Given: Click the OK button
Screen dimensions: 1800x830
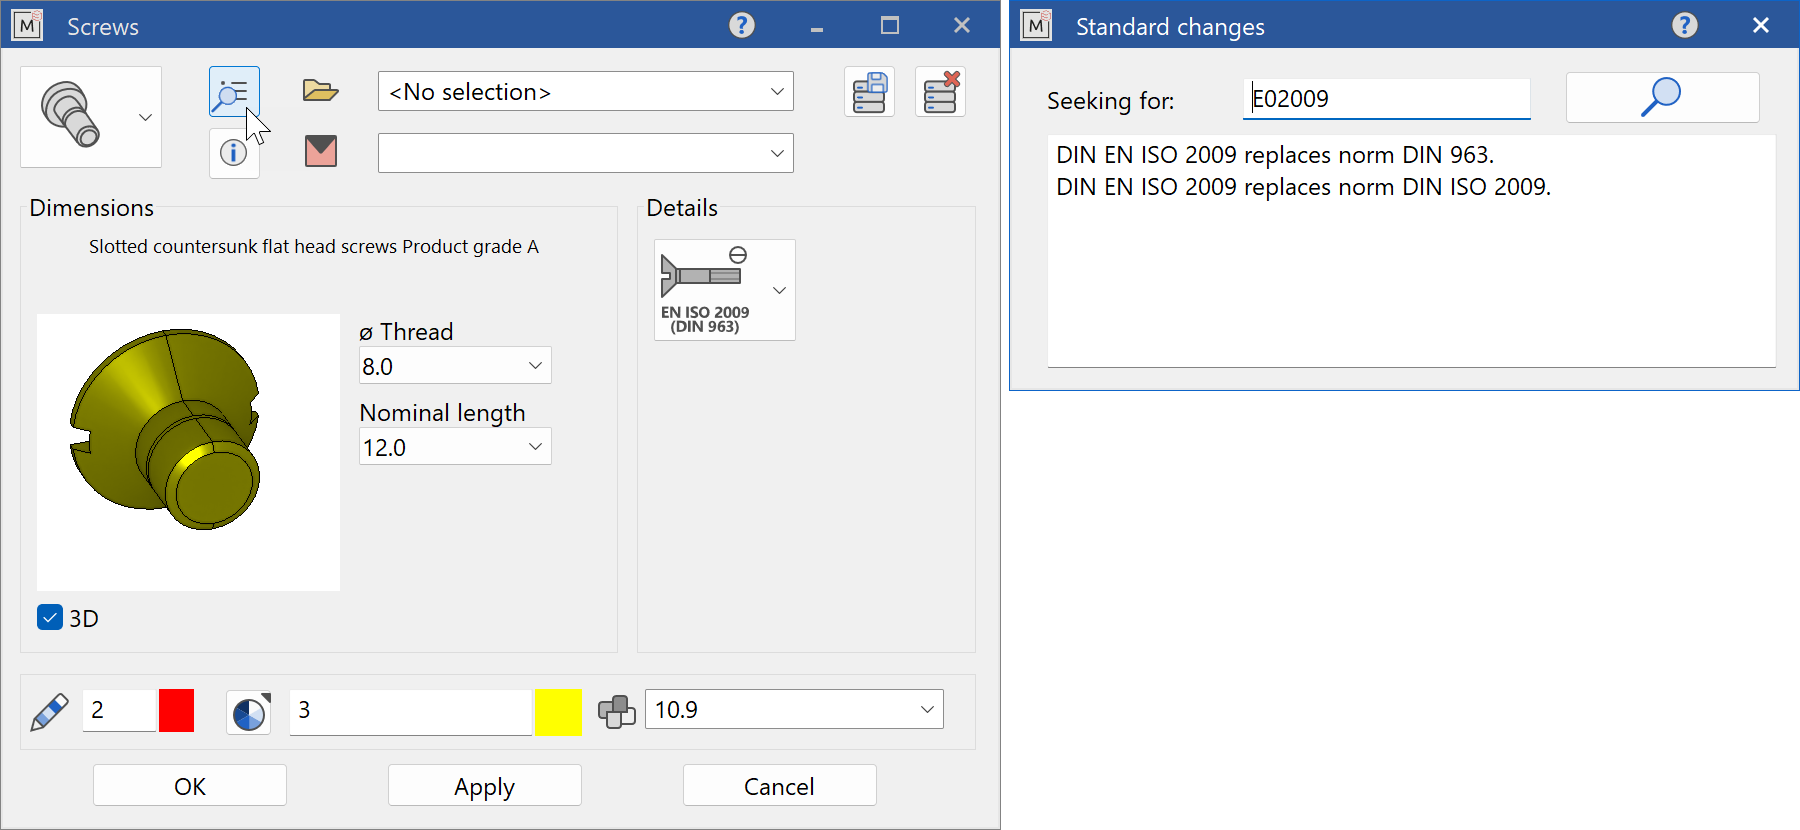Looking at the screenshot, I should [x=190, y=785].
